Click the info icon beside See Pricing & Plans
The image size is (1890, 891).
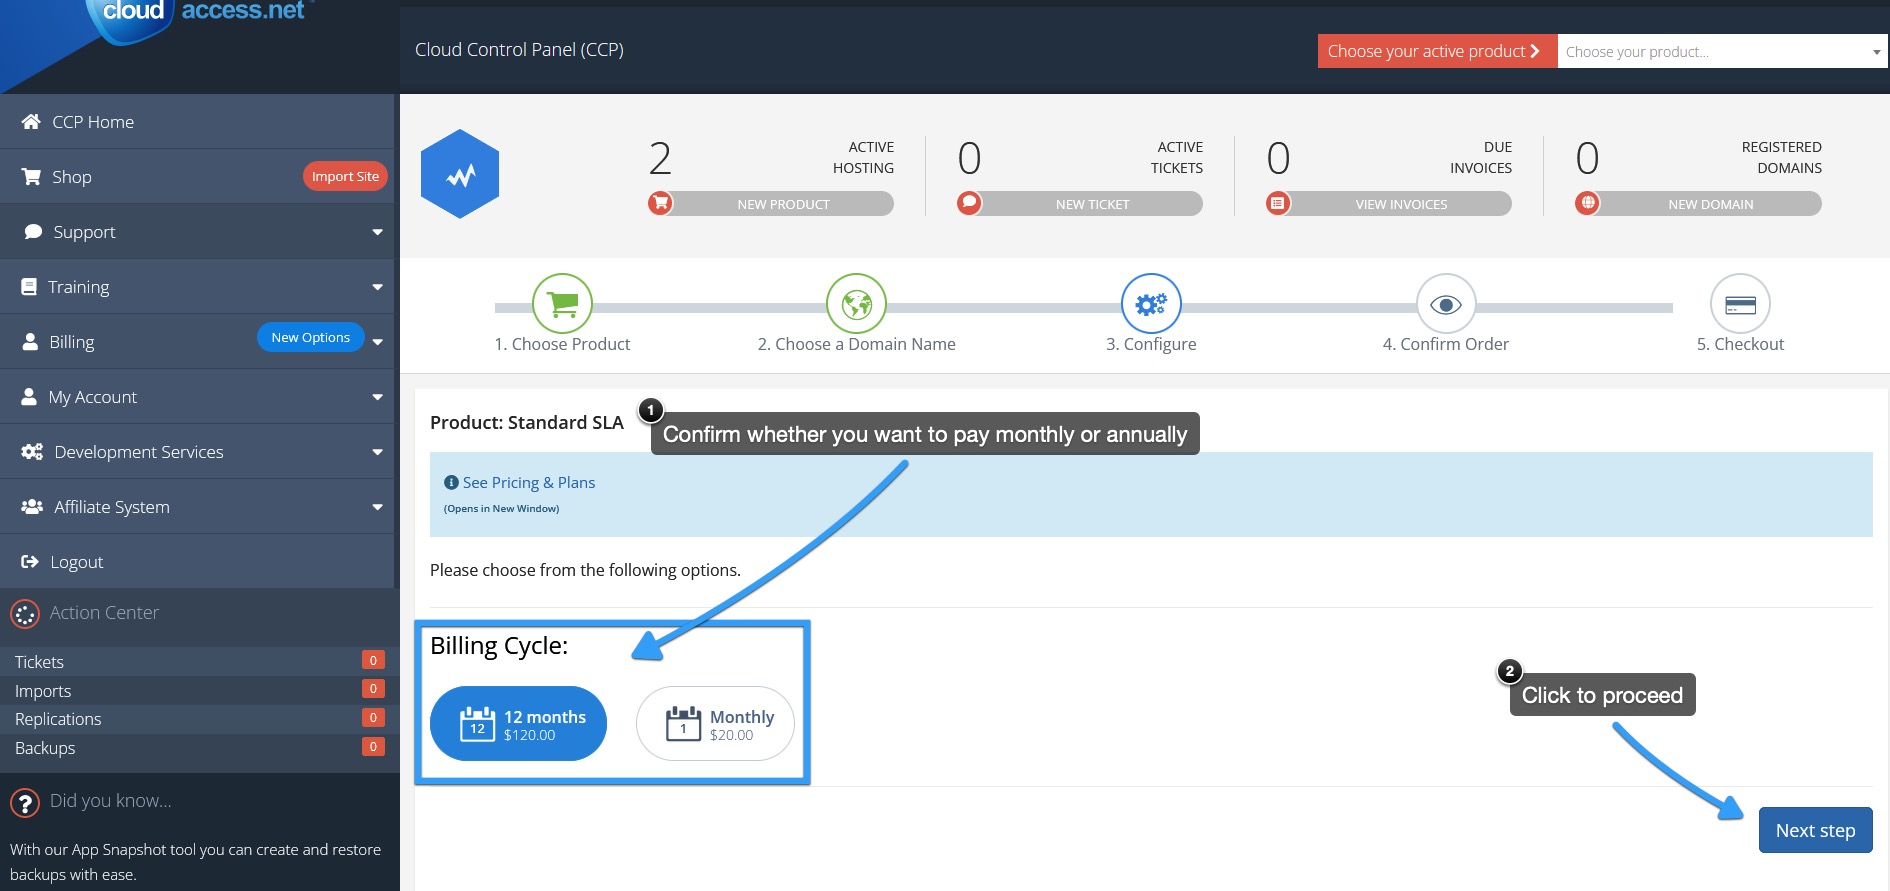[451, 482]
